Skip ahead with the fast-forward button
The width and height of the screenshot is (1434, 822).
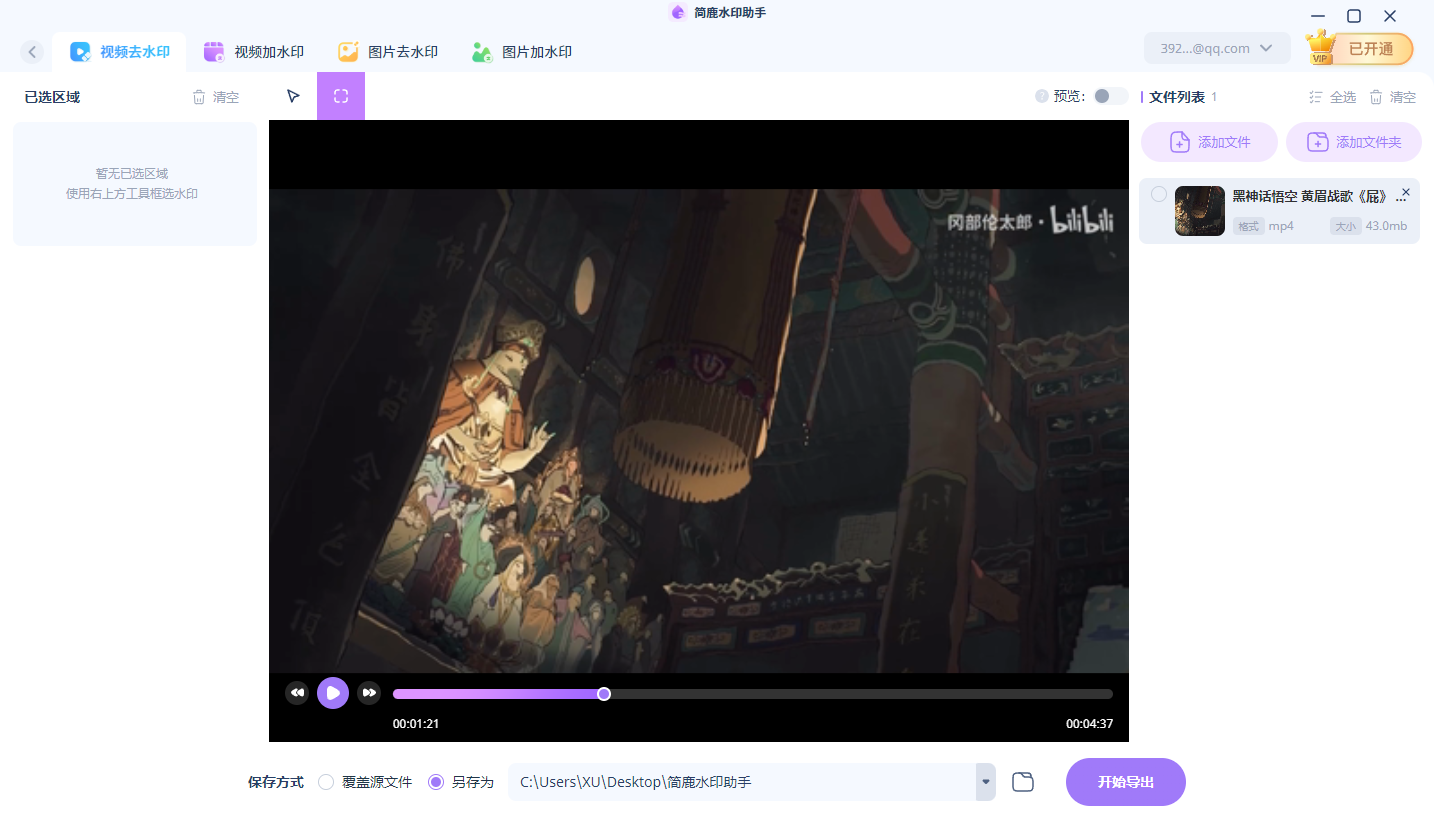pyautogui.click(x=369, y=693)
